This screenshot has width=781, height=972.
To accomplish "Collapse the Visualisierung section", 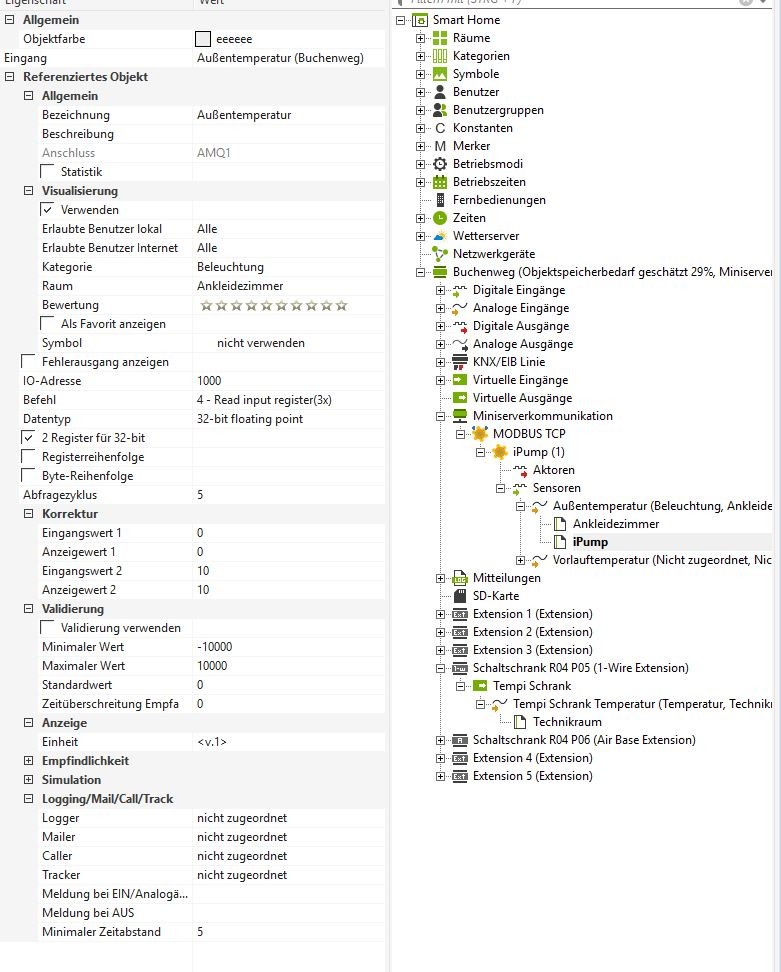I will [29, 190].
